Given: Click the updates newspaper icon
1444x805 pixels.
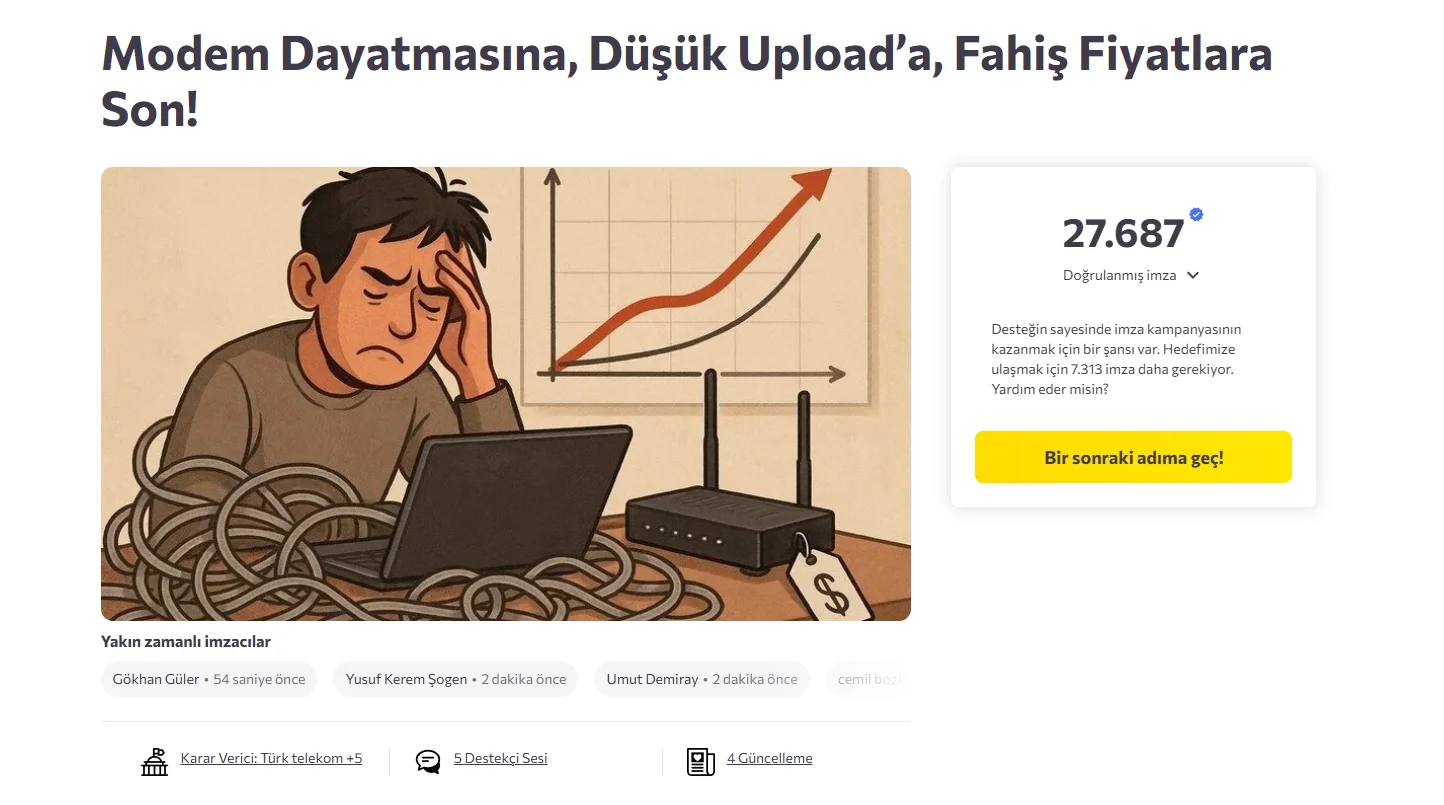Looking at the screenshot, I should 701,762.
